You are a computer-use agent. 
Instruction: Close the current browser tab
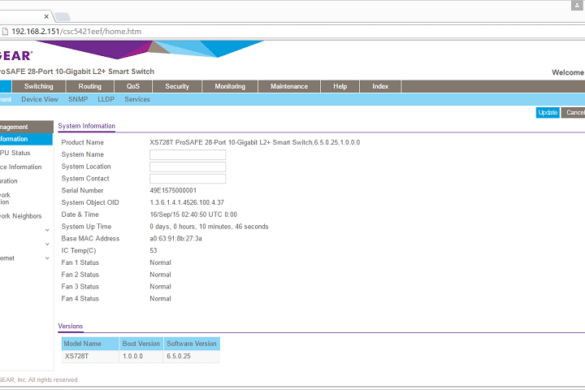[46, 16]
